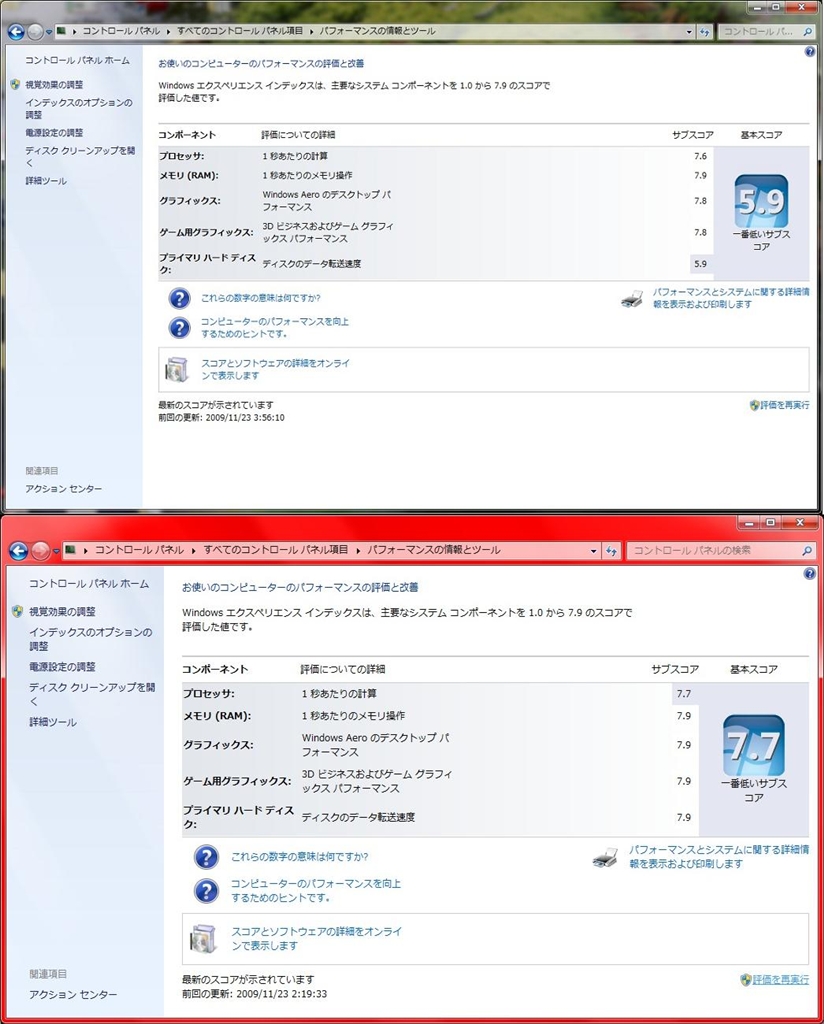Open 電源設定の調整 in upper window
This screenshot has width=824, height=1024.
54,133
